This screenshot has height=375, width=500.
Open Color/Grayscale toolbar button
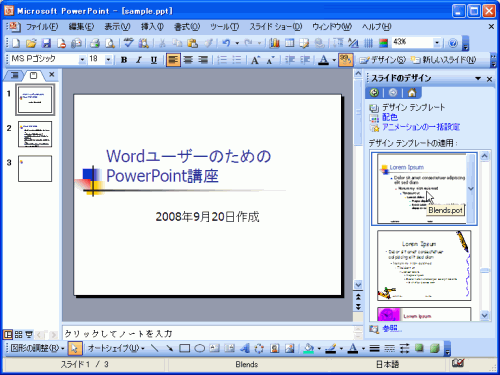(x=384, y=43)
